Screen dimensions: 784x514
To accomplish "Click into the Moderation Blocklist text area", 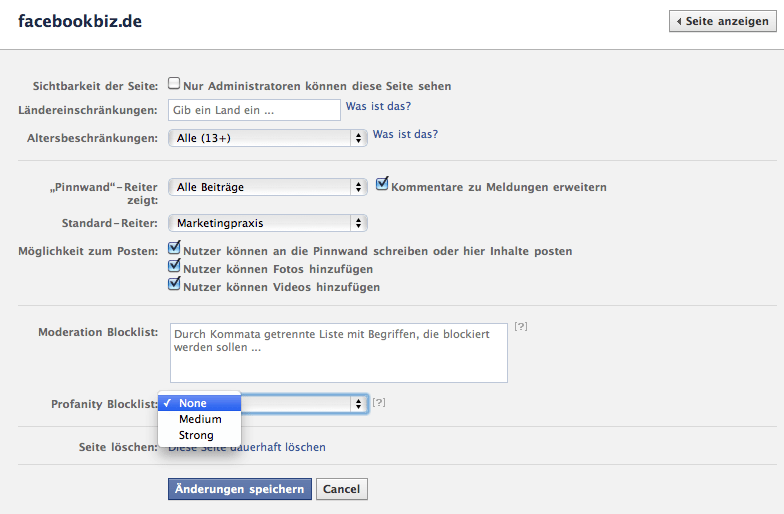I will (x=338, y=353).
